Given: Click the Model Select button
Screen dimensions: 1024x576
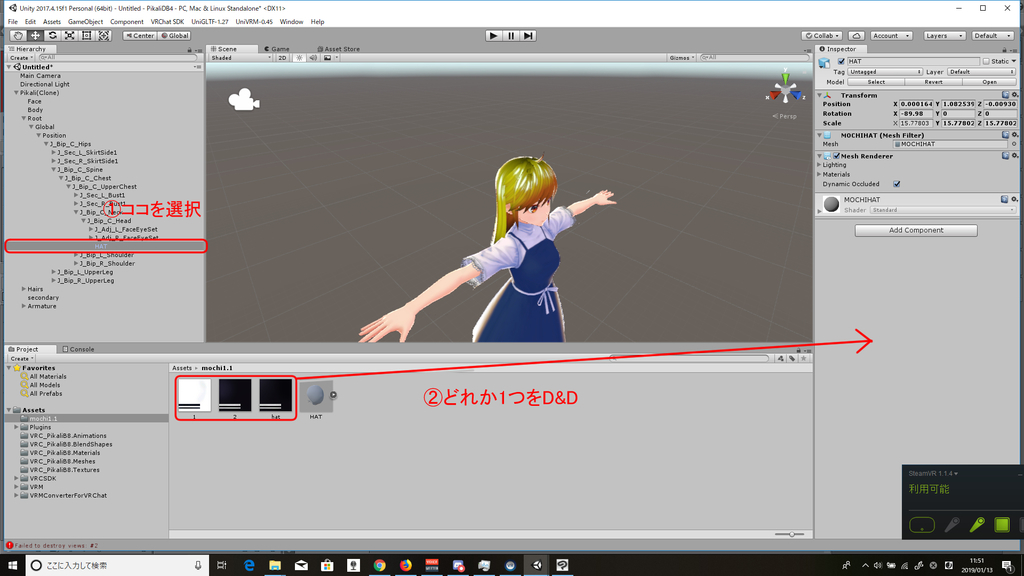Looking at the screenshot, I should pos(876,82).
